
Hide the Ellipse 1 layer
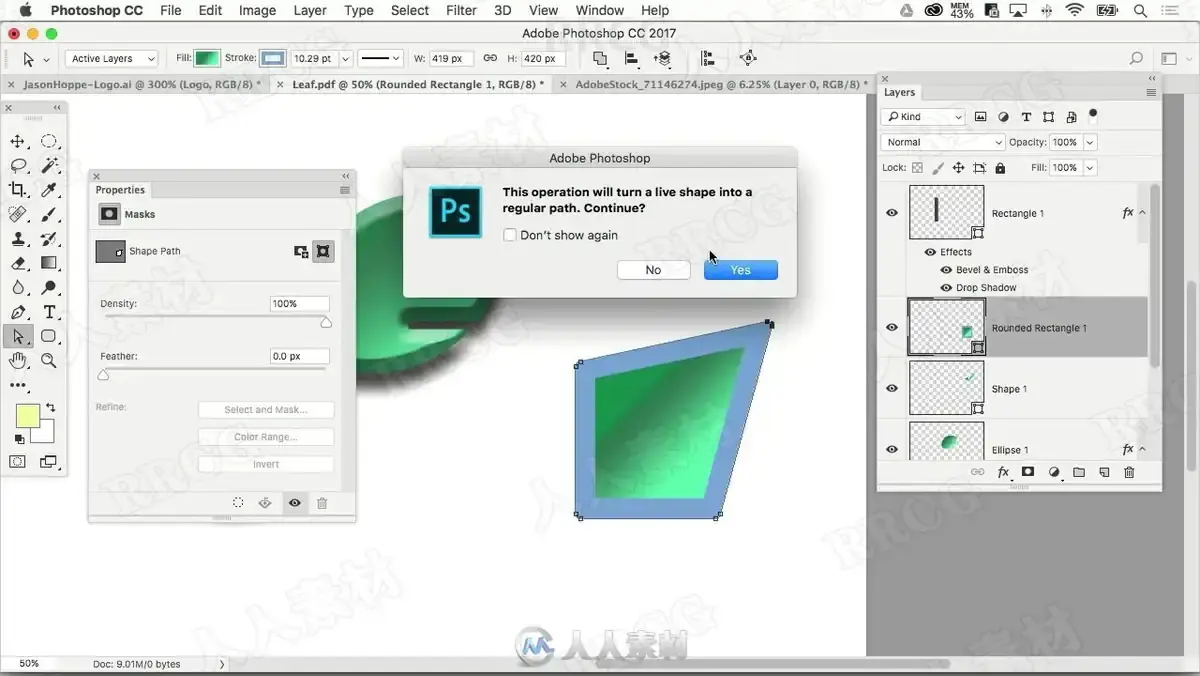point(892,449)
